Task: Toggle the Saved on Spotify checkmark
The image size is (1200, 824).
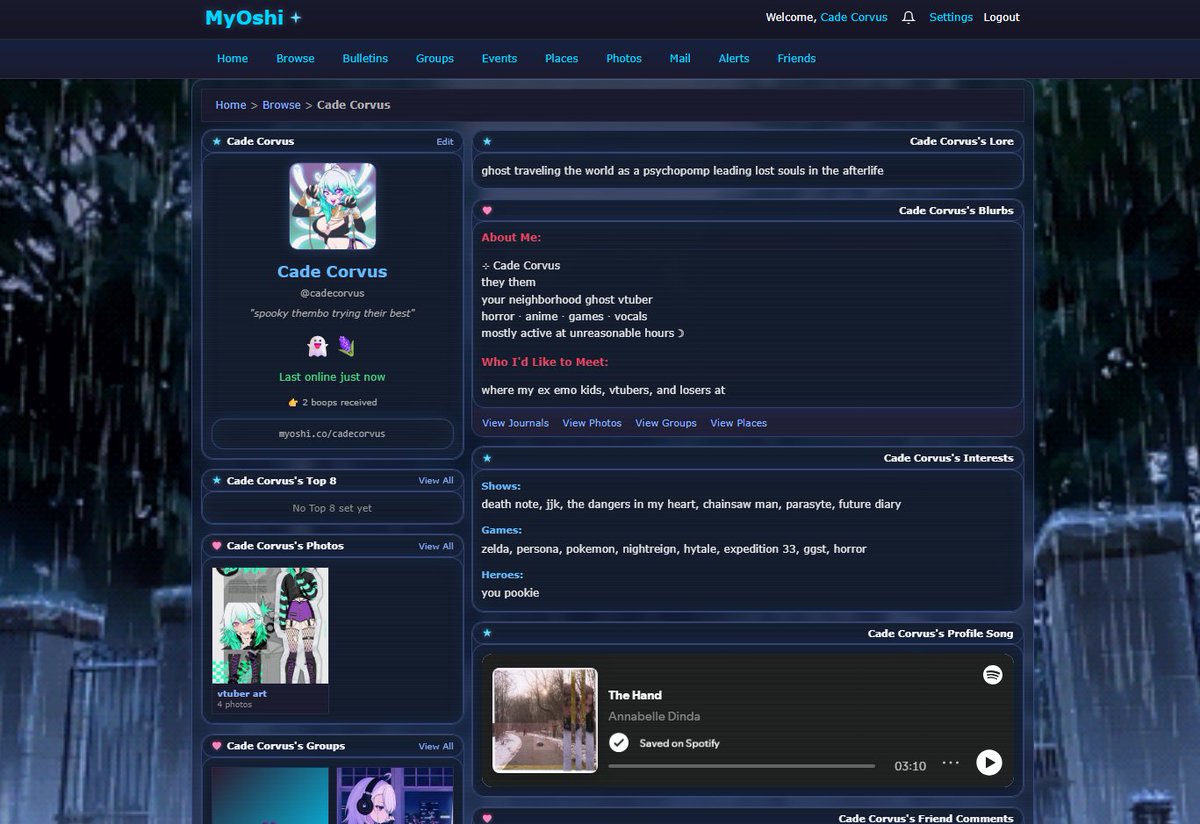Action: (x=620, y=743)
